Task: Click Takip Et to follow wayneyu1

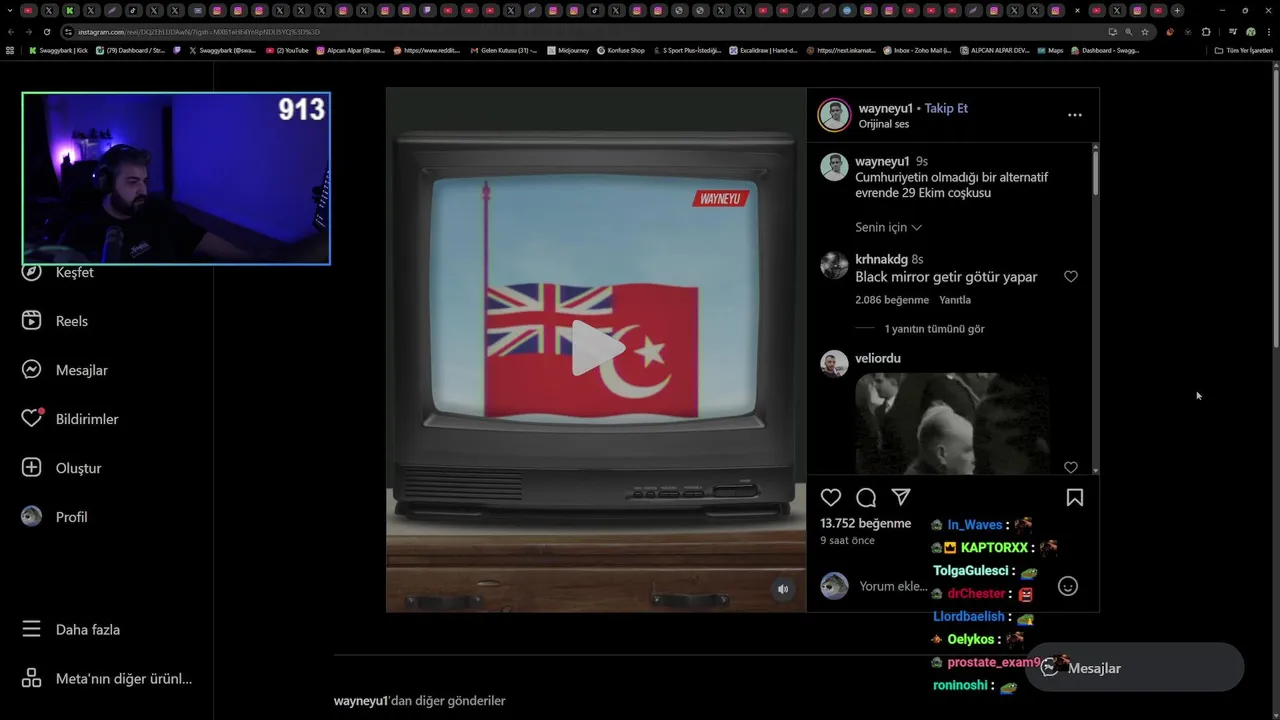Action: tap(946, 108)
